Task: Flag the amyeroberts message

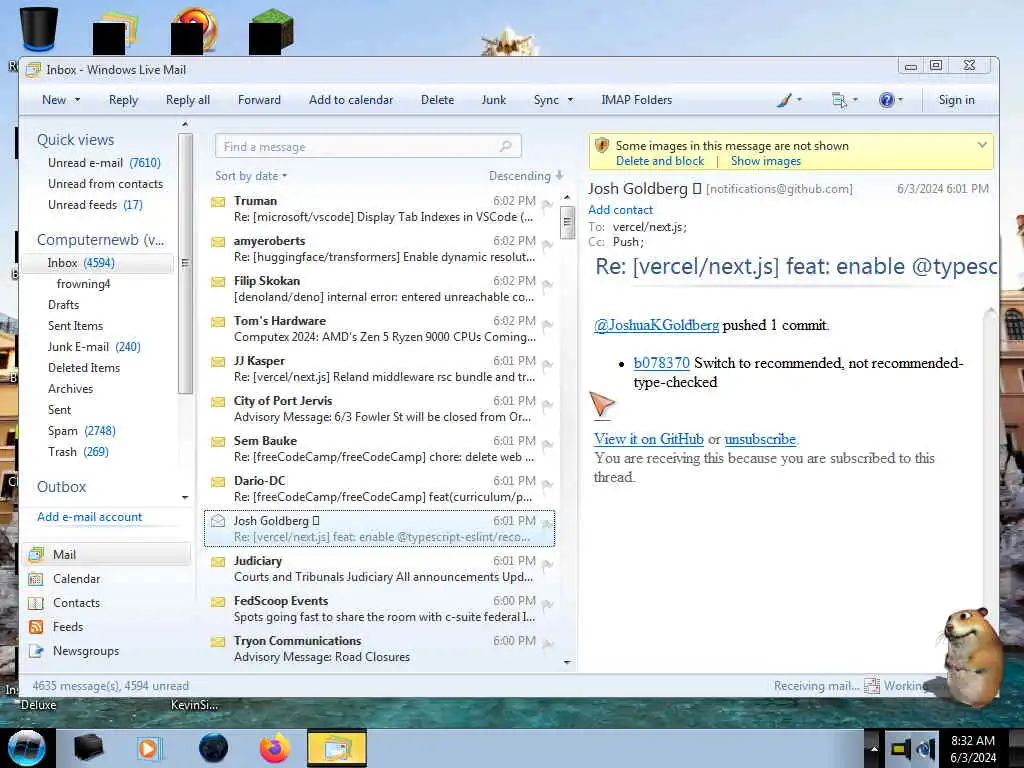Action: pos(548,246)
